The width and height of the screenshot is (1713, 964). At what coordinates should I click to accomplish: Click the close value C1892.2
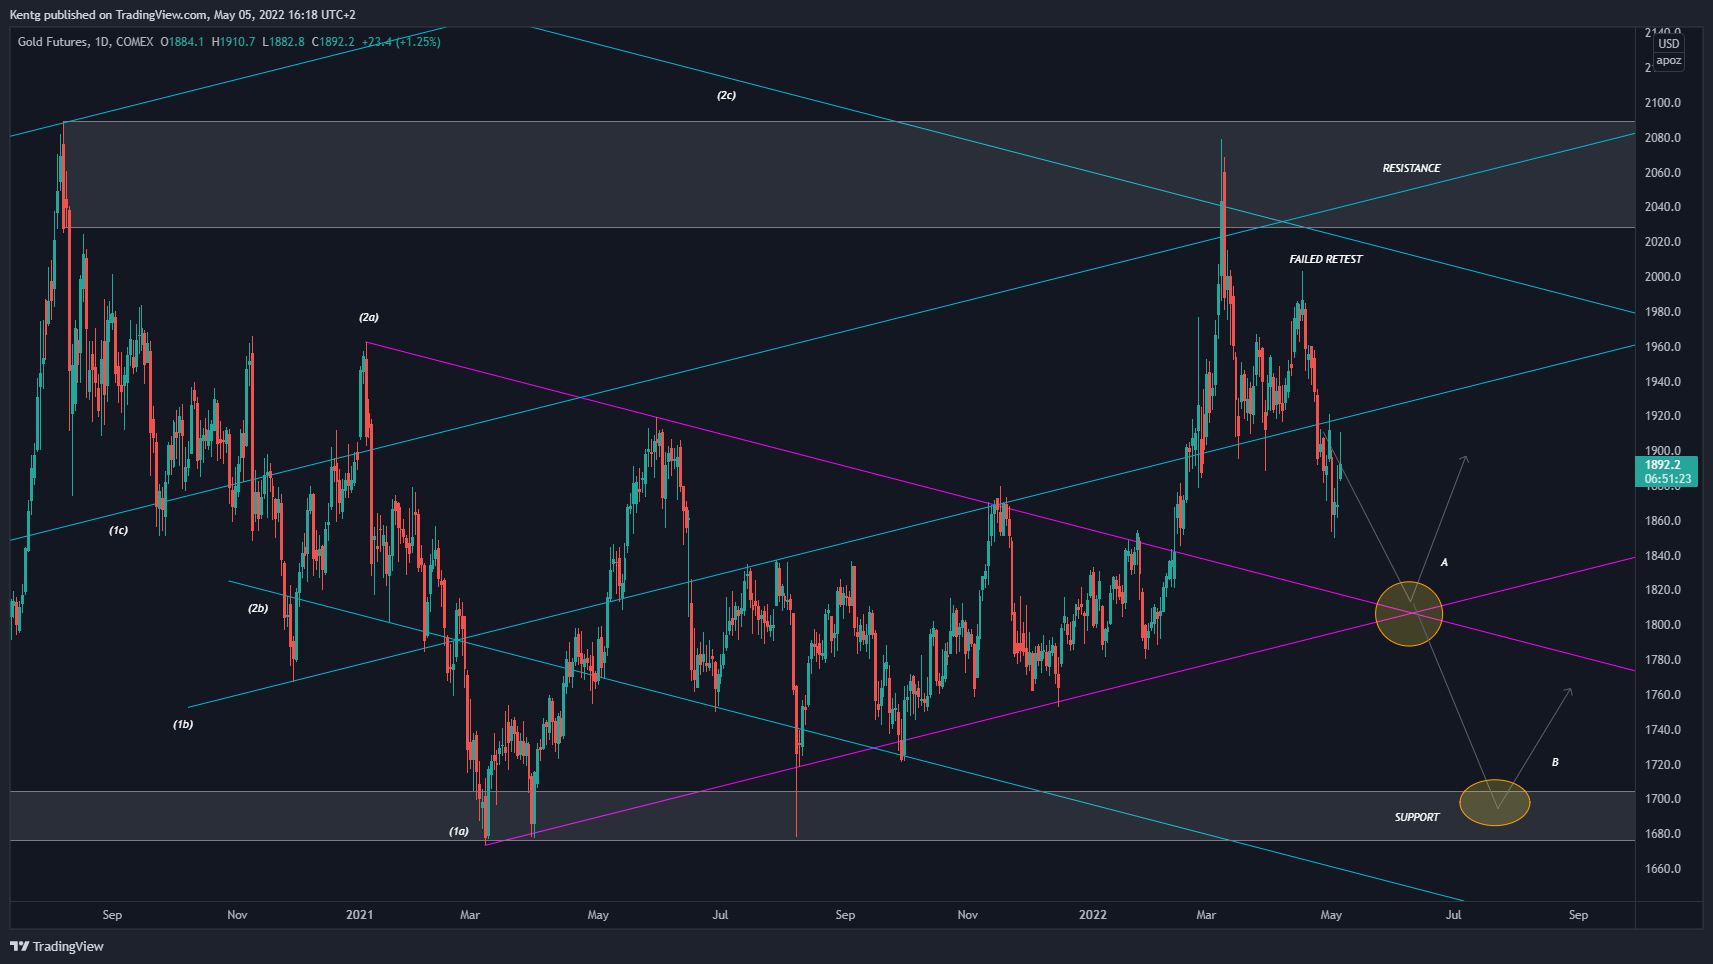[333, 42]
